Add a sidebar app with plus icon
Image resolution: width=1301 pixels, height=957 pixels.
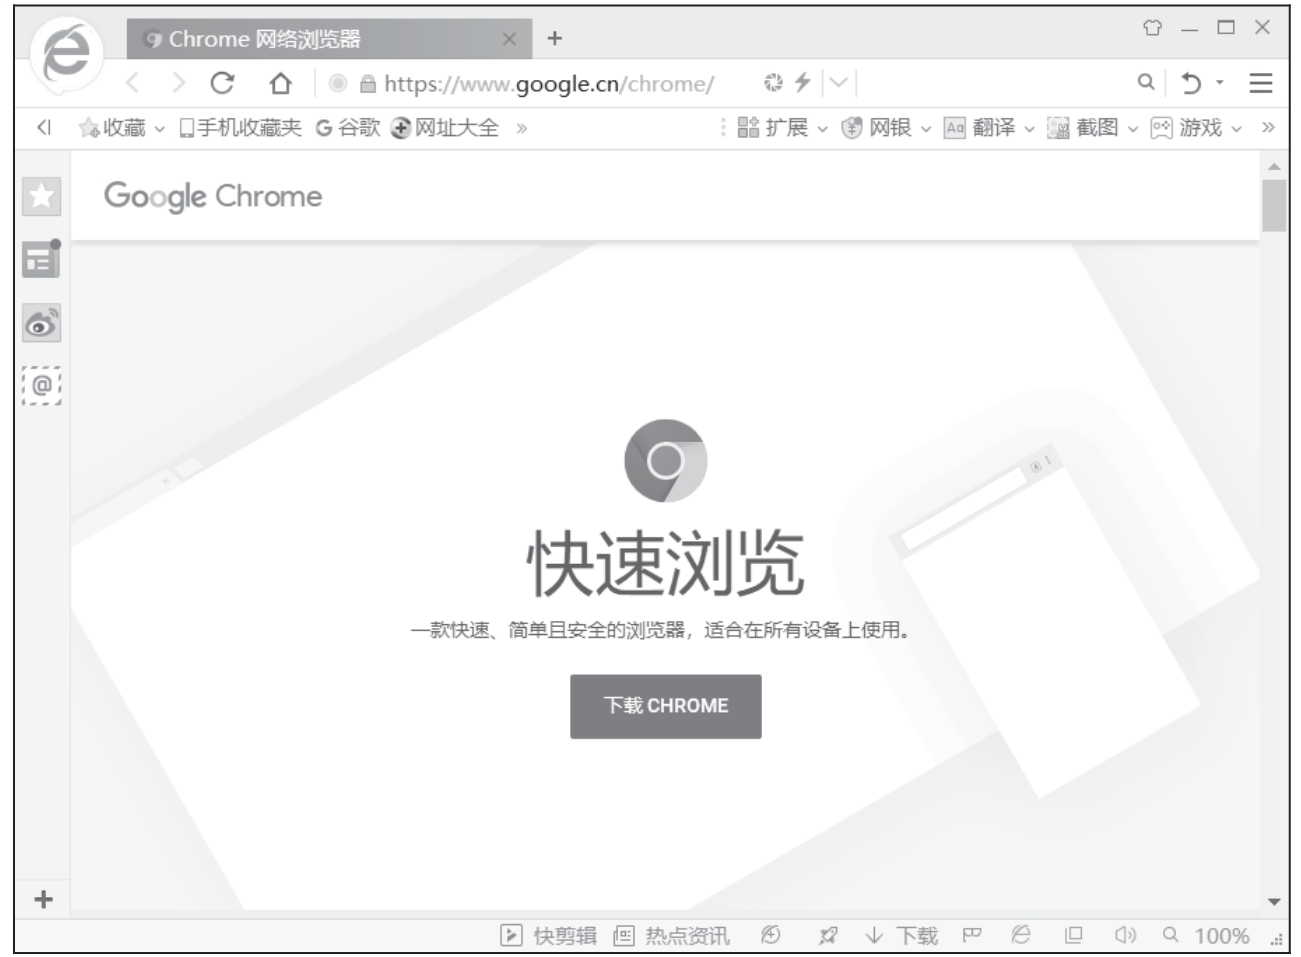pyautogui.click(x=43, y=899)
